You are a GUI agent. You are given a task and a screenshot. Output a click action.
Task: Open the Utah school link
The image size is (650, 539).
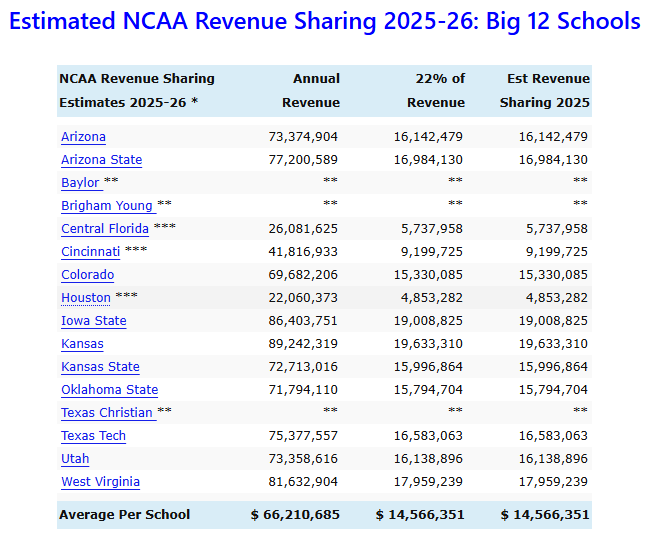75,459
